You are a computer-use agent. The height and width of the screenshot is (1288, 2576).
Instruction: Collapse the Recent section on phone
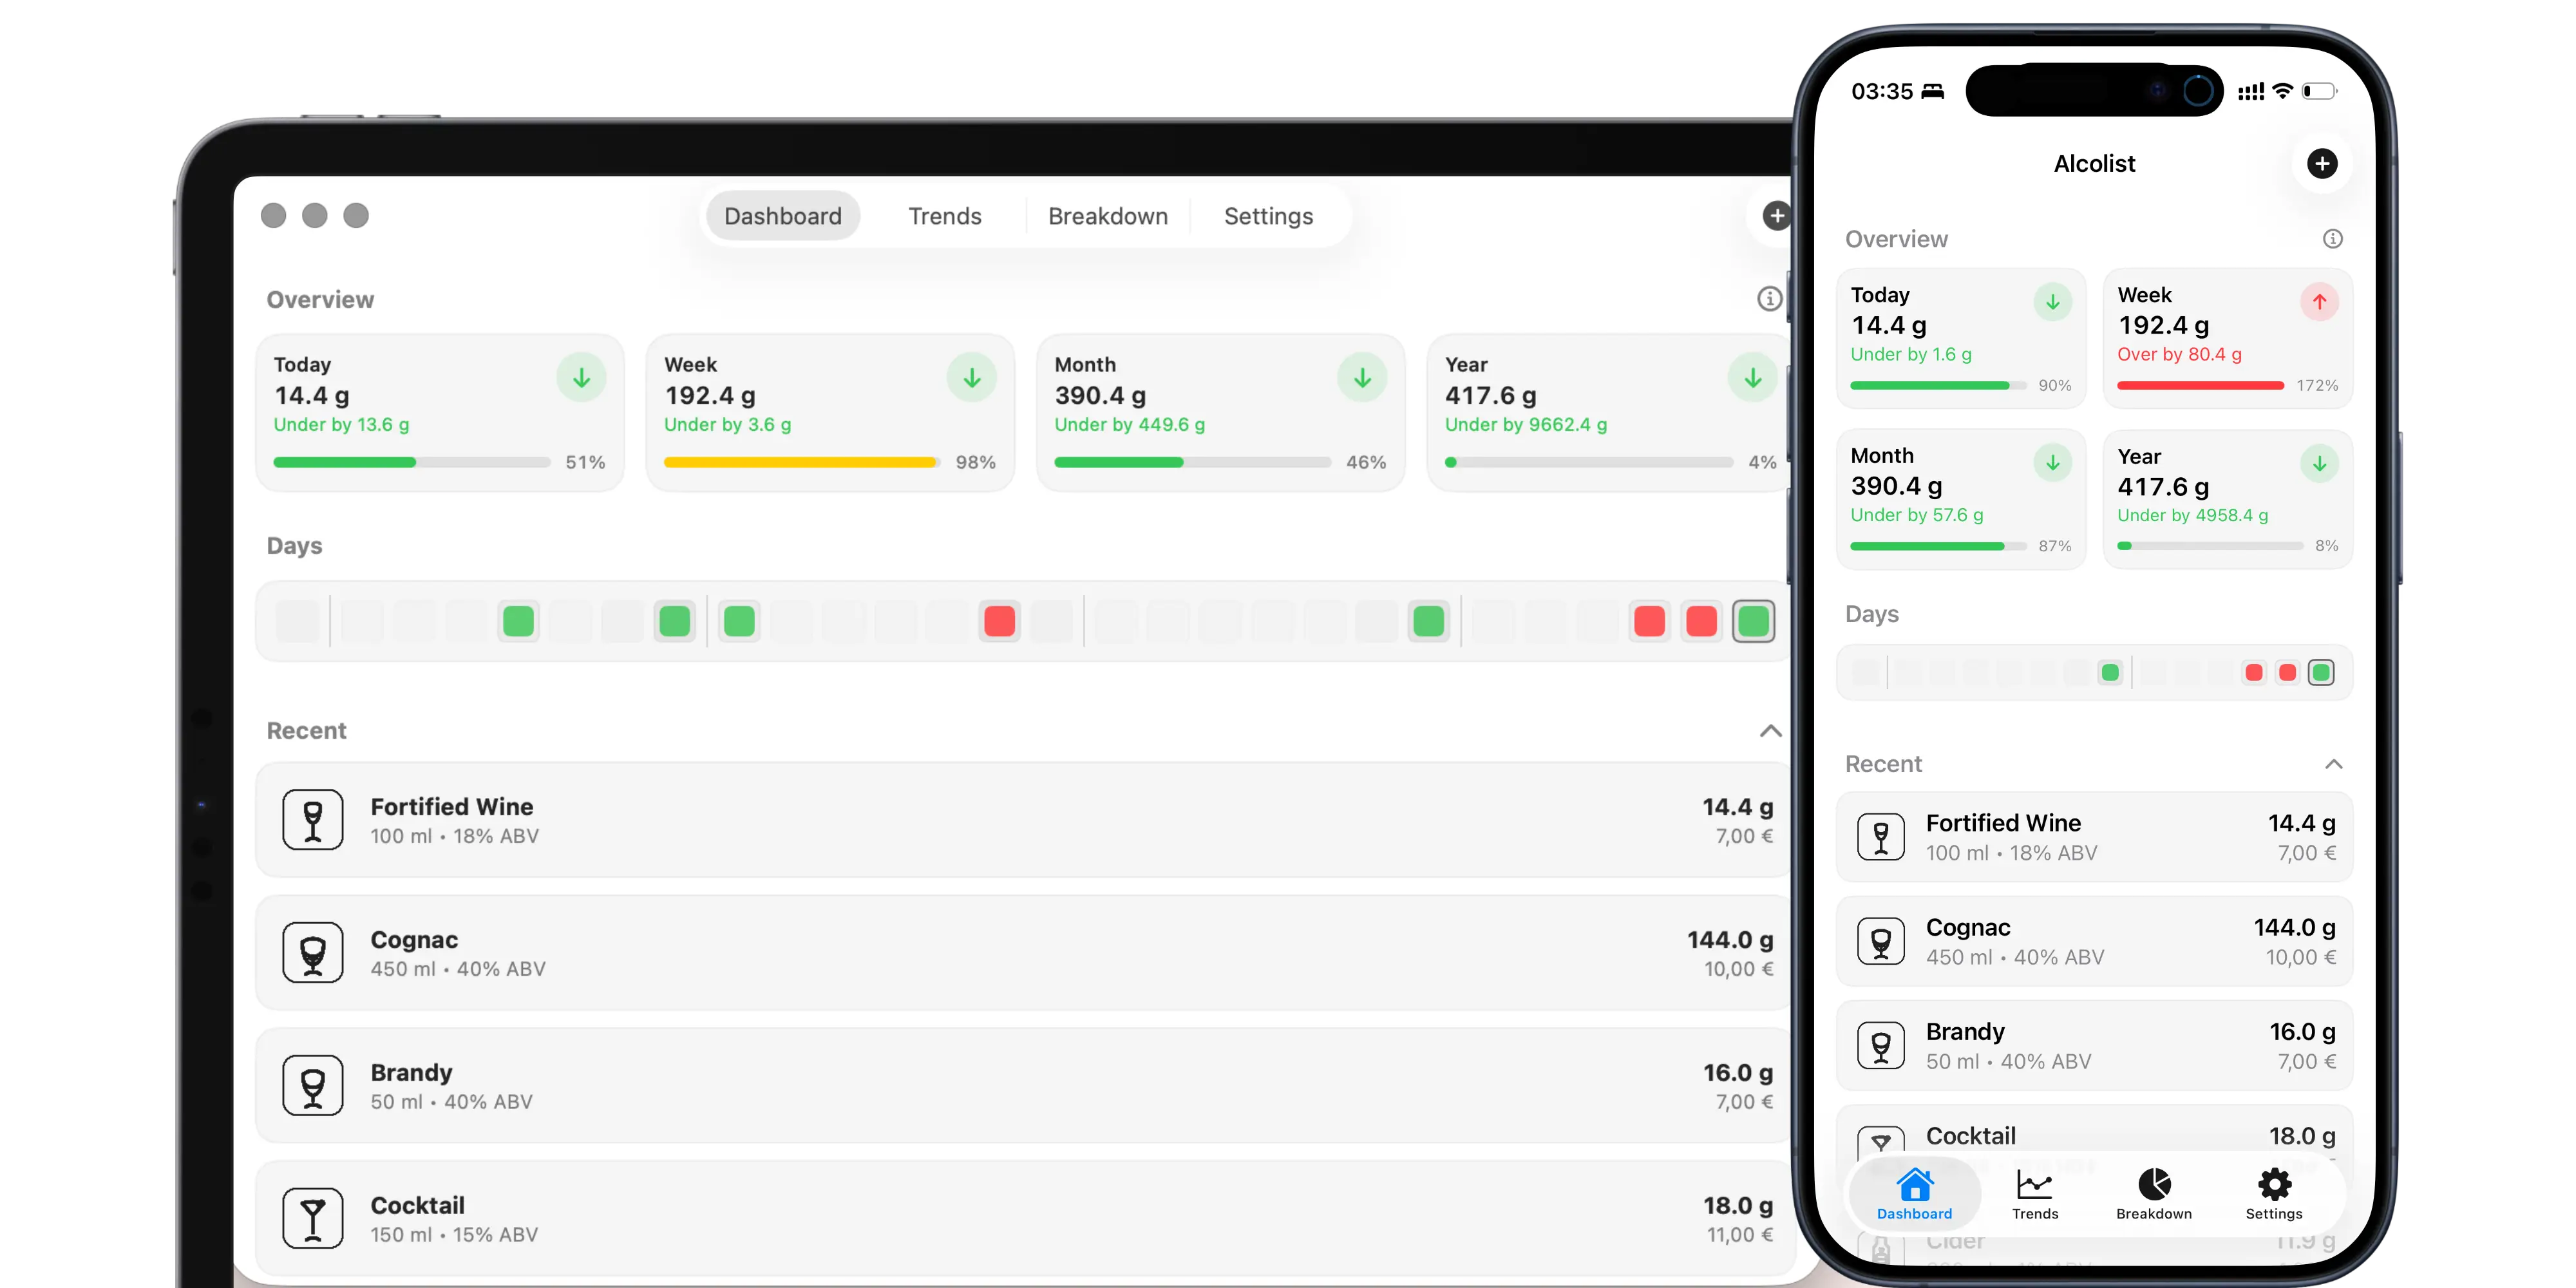pyautogui.click(x=2333, y=764)
